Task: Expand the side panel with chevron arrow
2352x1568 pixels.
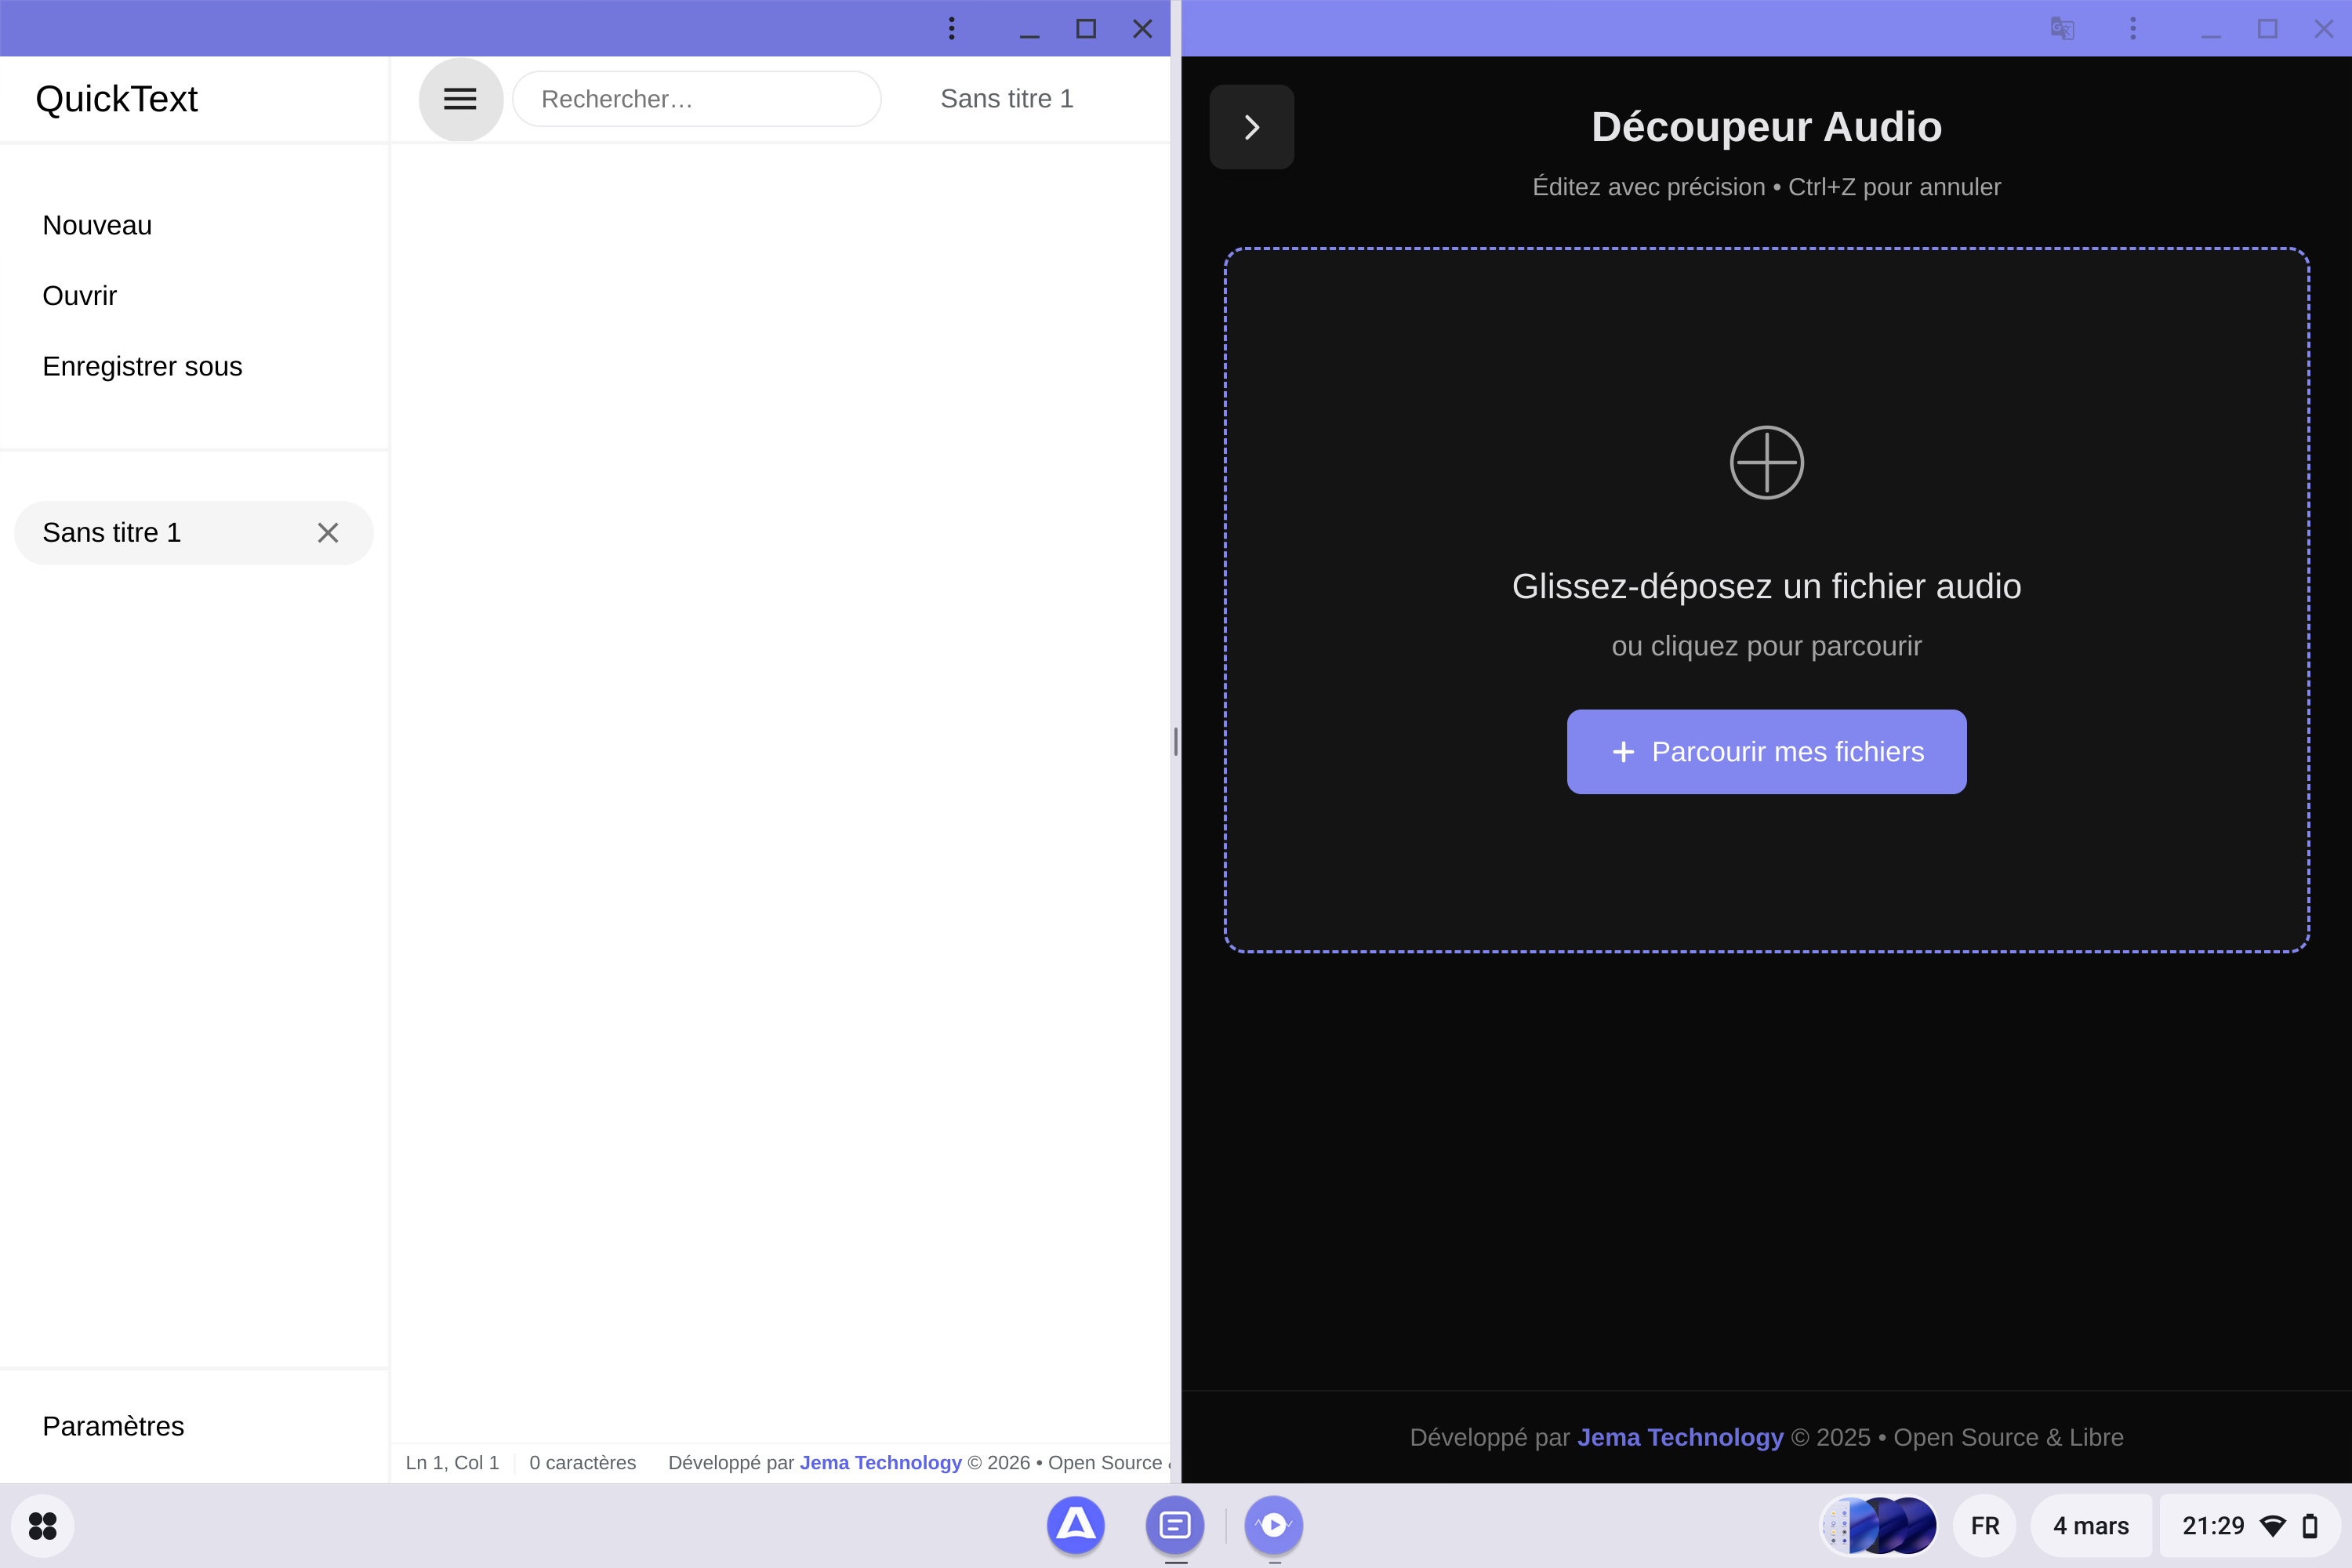Action: [x=1251, y=127]
